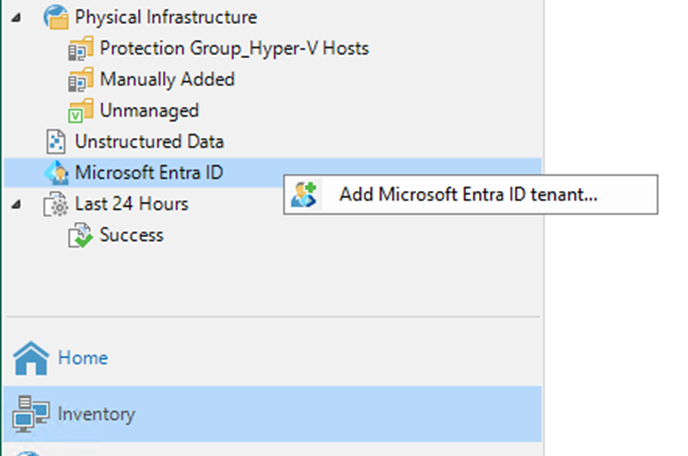Select Protection Group_Hyper-V Hosts
The image size is (688, 456).
click(x=234, y=48)
